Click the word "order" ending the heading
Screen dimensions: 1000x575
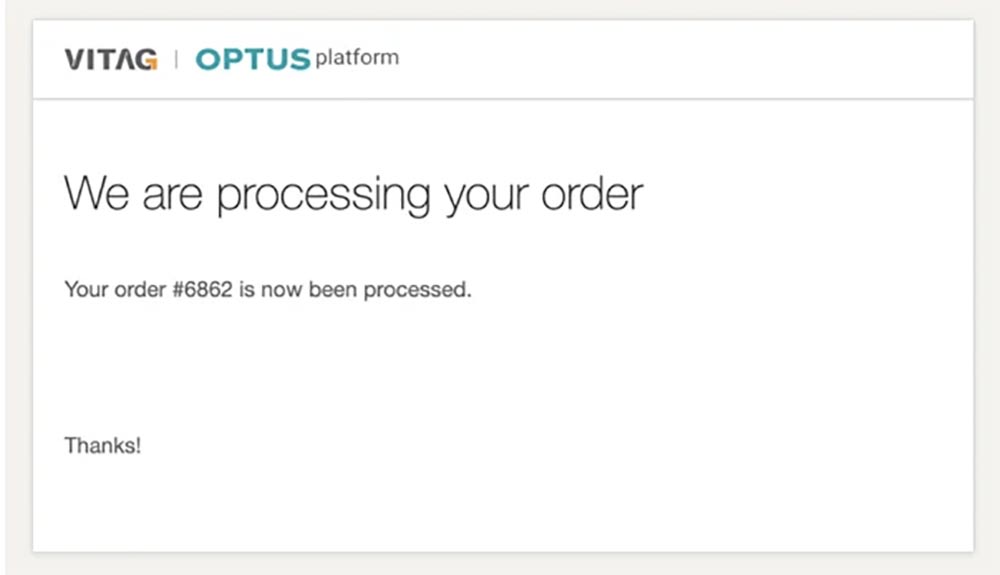click(592, 193)
